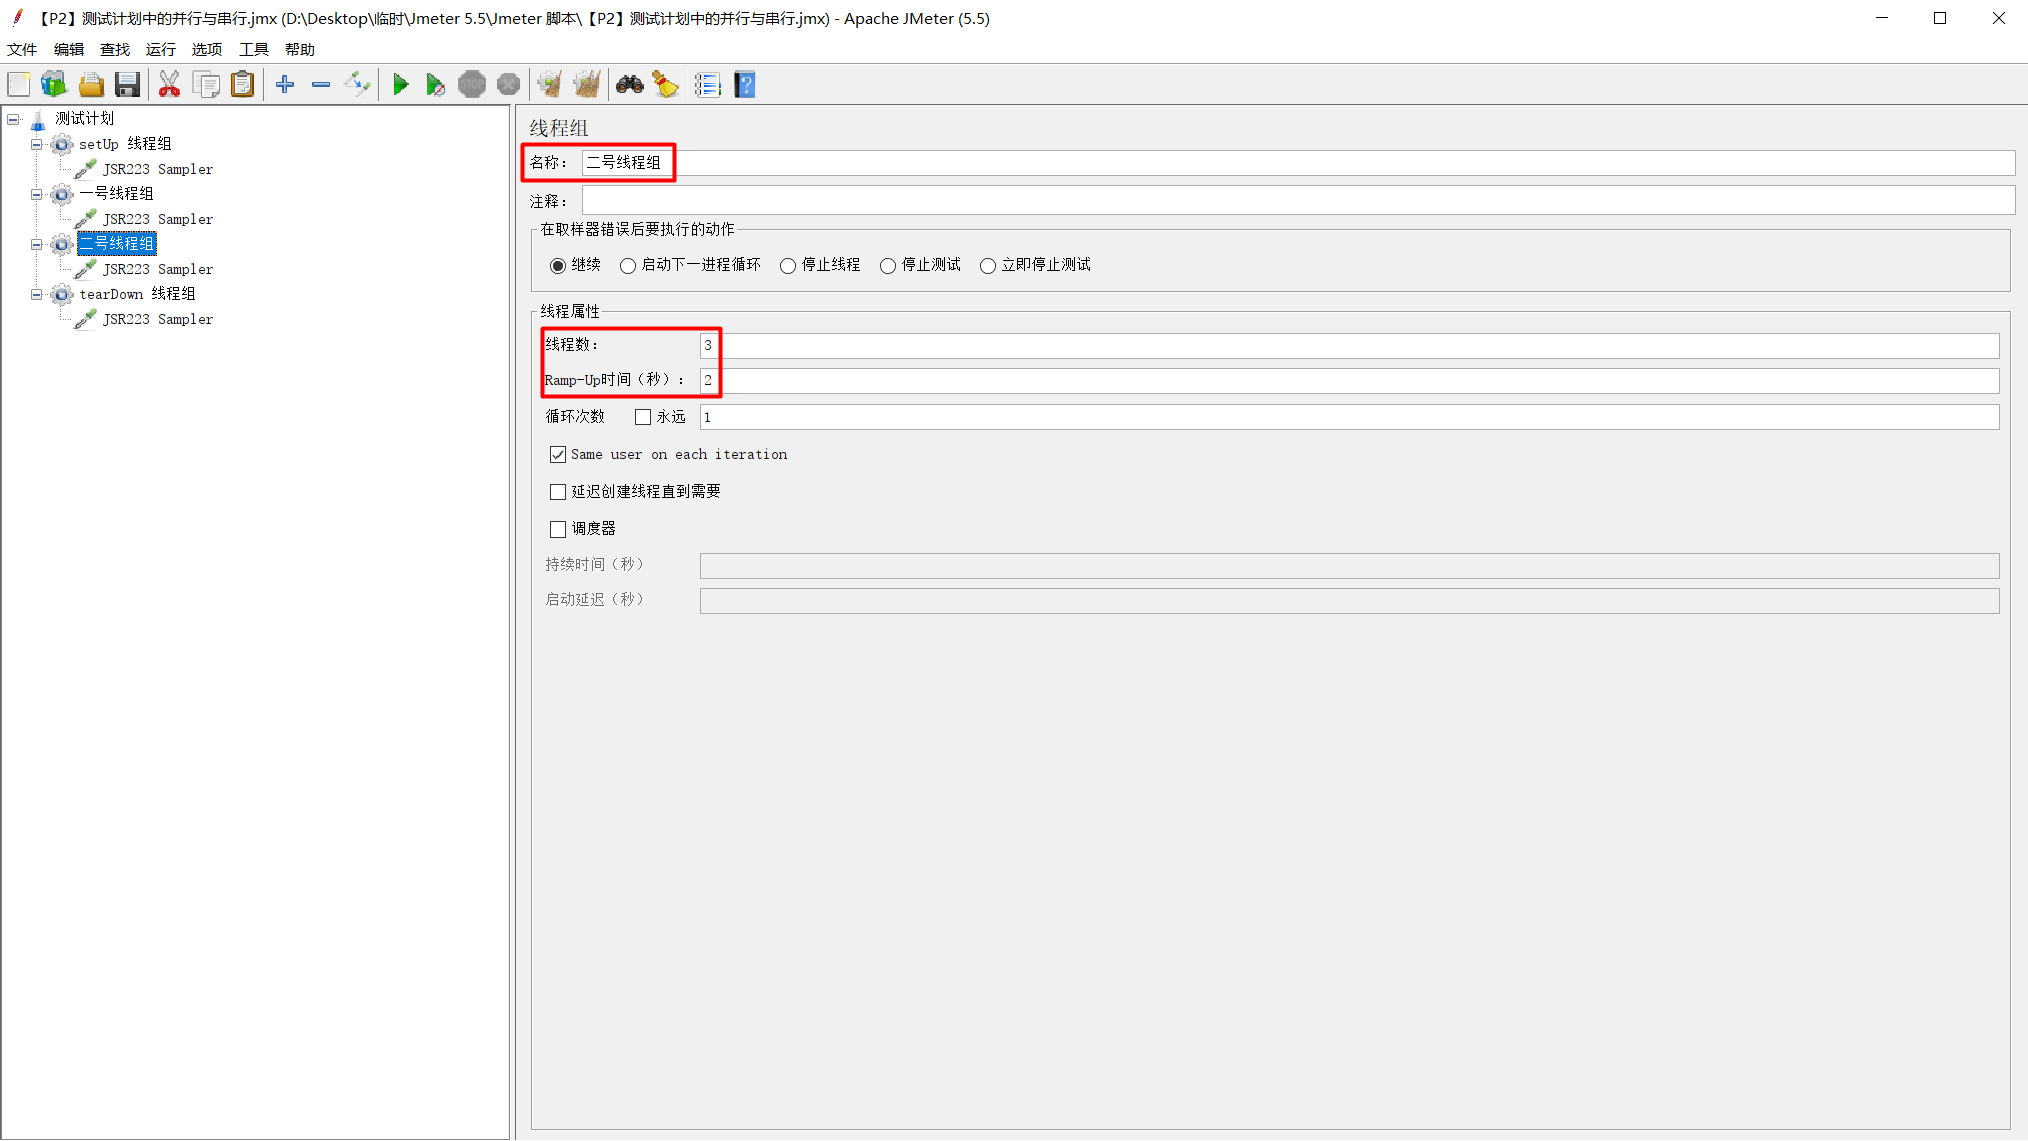Open the Templates toolbar icon
Viewport: 2028px width, 1141px height.
54,85
